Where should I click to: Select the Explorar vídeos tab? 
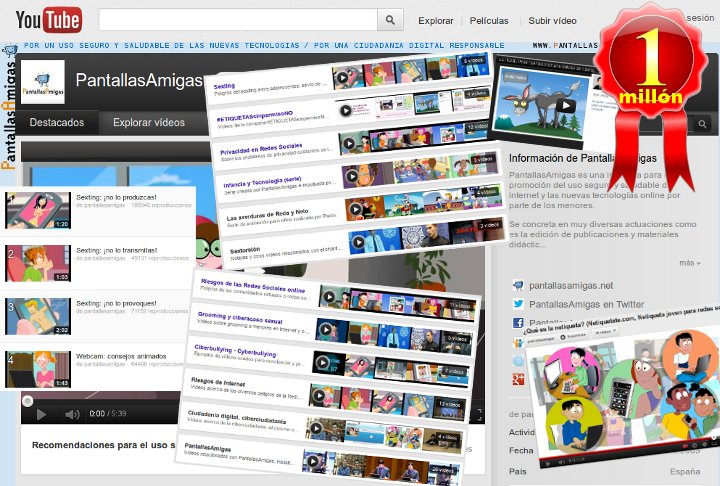click(x=149, y=123)
